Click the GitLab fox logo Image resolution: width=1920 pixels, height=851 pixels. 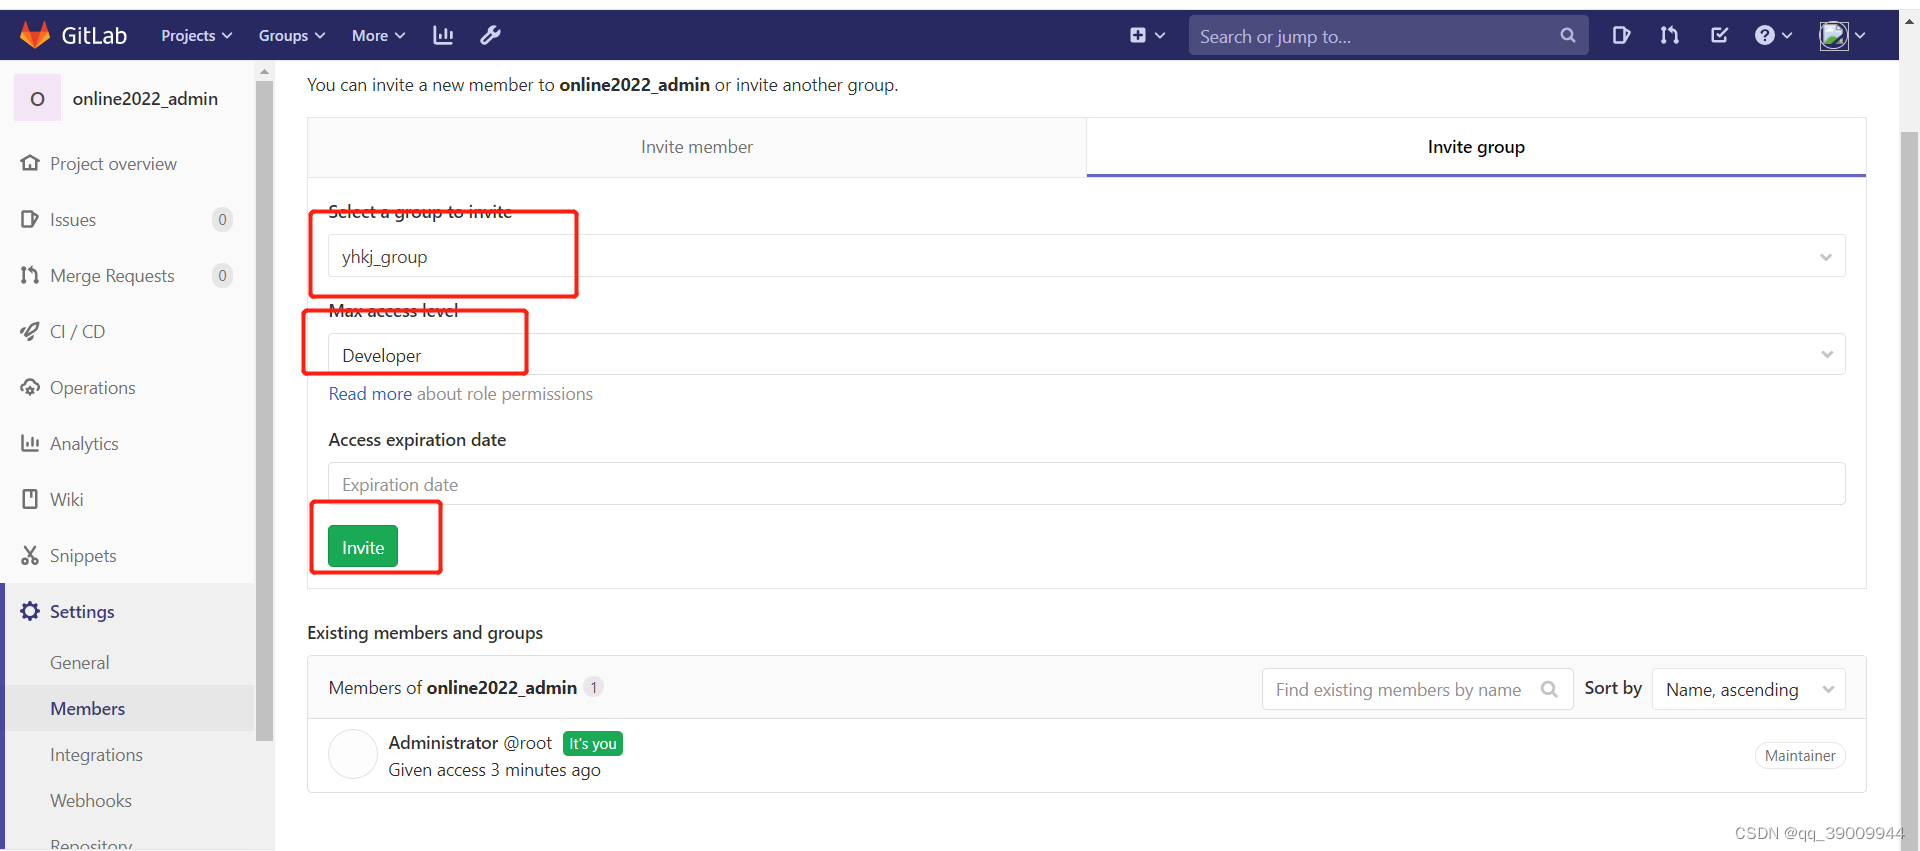click(35, 35)
